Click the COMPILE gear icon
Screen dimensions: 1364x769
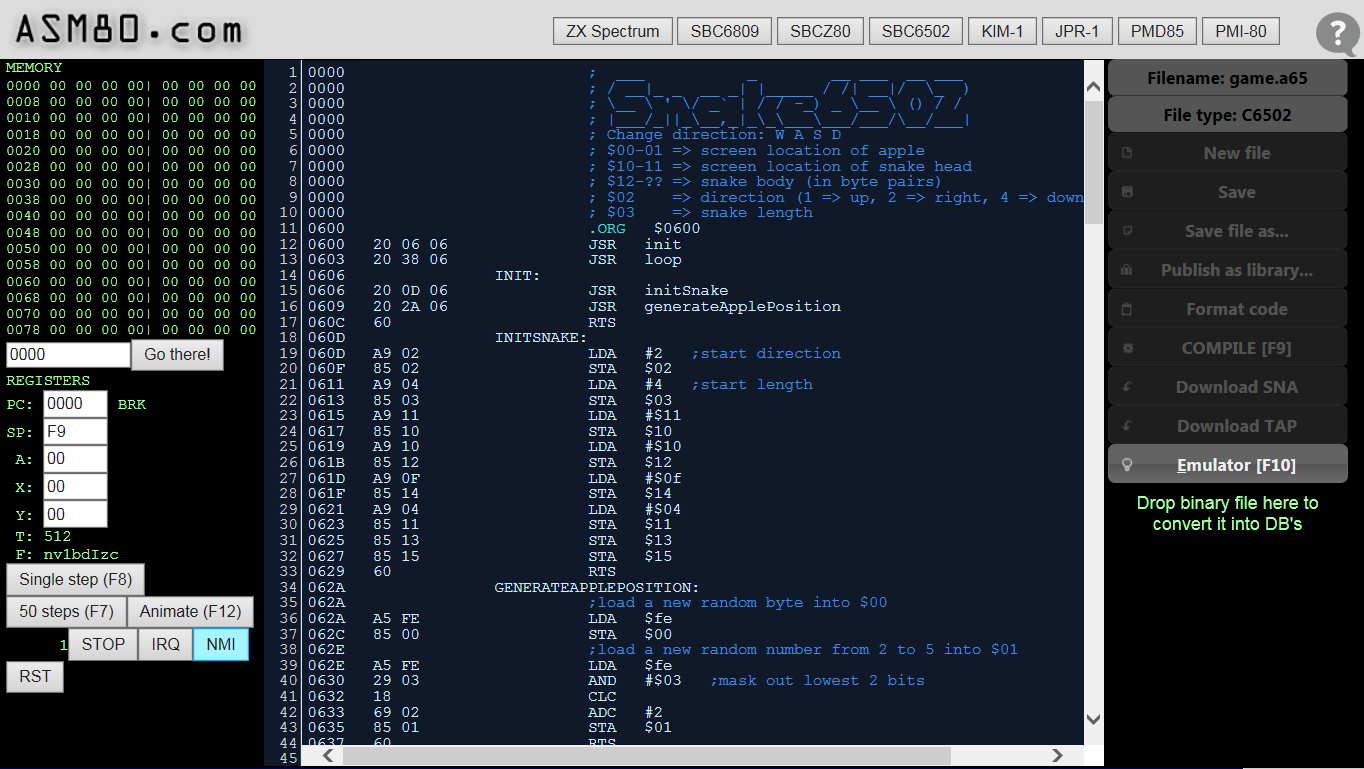click(1127, 348)
